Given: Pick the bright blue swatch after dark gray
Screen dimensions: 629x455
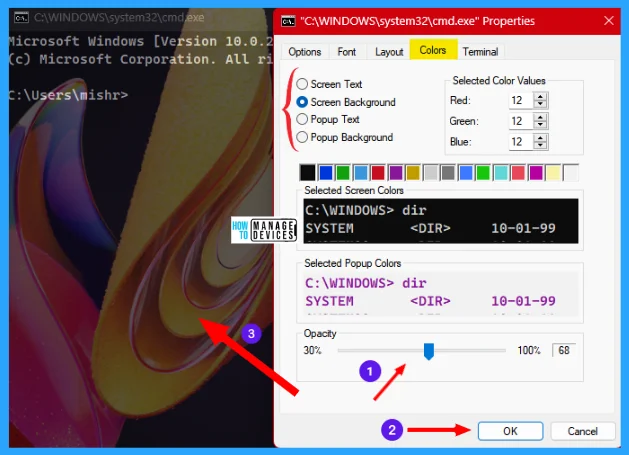Looking at the screenshot, I should point(466,173).
